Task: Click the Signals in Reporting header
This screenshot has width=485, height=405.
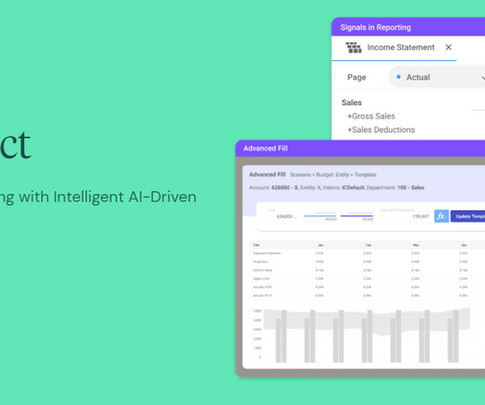Action: (x=408, y=27)
